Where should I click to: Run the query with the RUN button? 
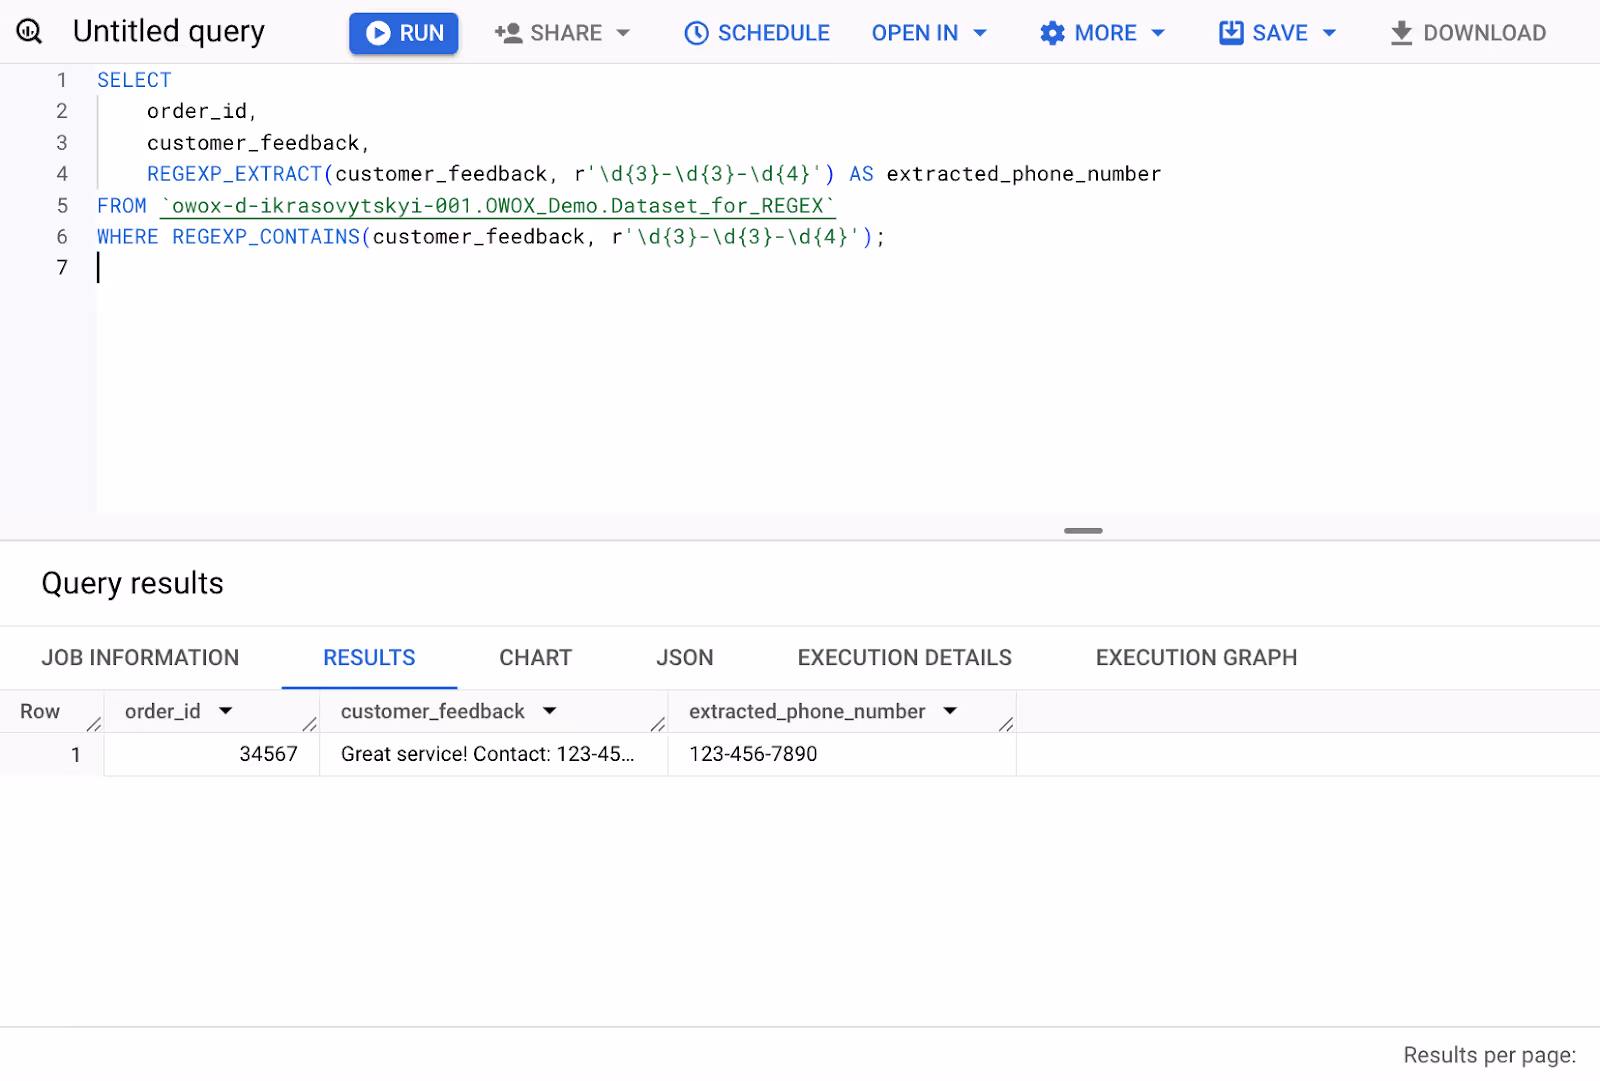(403, 33)
